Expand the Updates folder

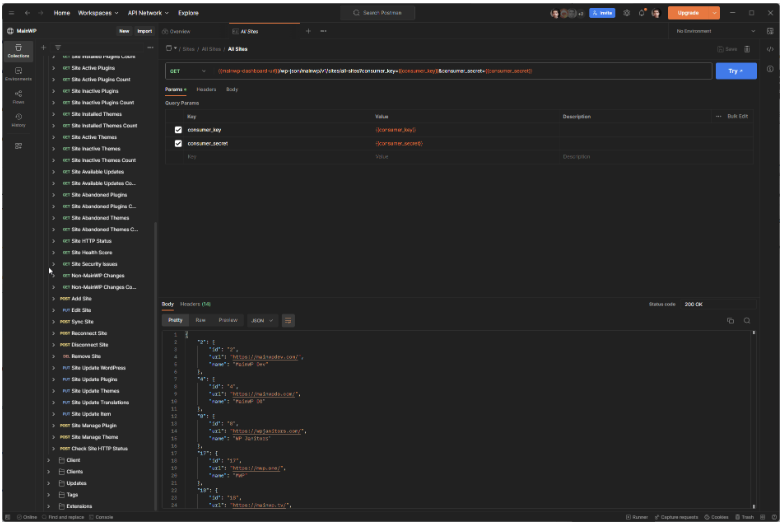(48, 483)
